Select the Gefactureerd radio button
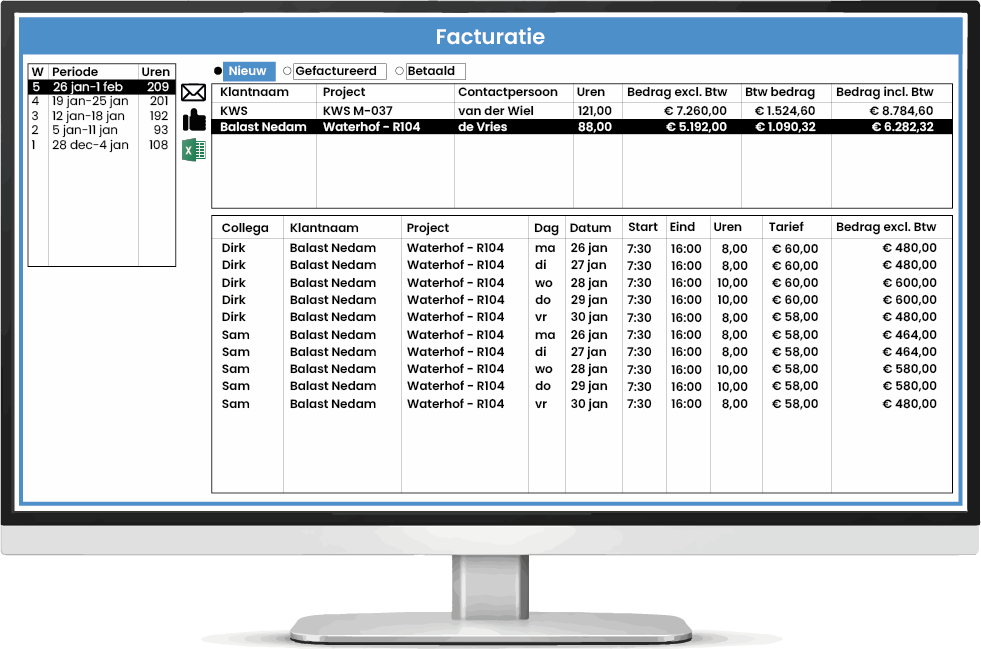 tap(288, 71)
